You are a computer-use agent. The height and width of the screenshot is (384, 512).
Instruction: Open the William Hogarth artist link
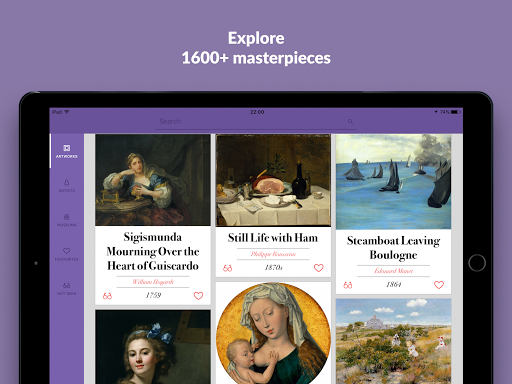coord(153,282)
